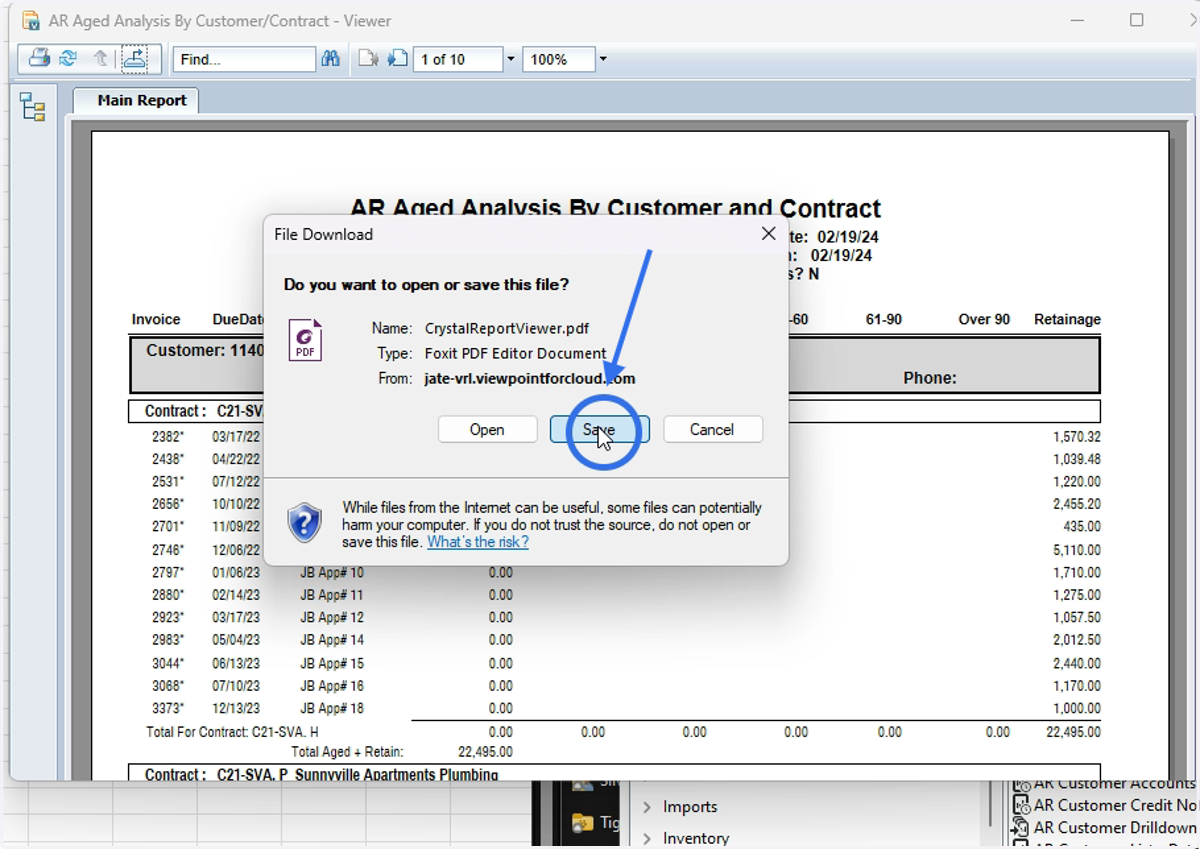
Task: Click retainage amount 2,455.20
Action: (1077, 504)
